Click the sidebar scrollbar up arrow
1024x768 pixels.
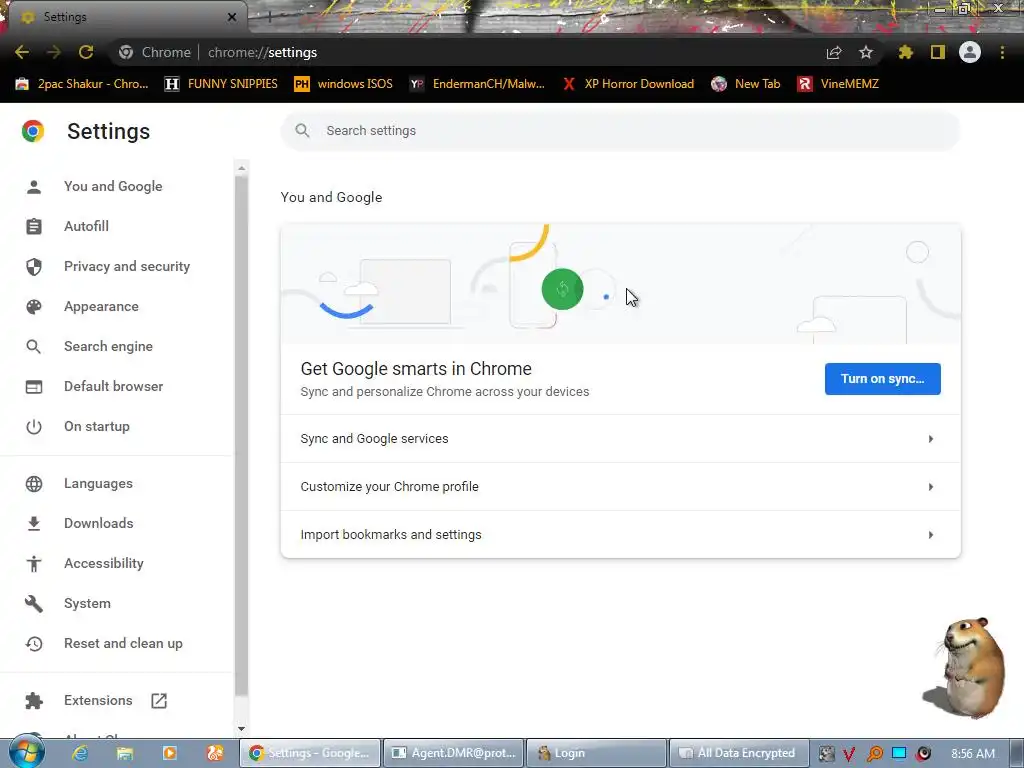click(242, 168)
